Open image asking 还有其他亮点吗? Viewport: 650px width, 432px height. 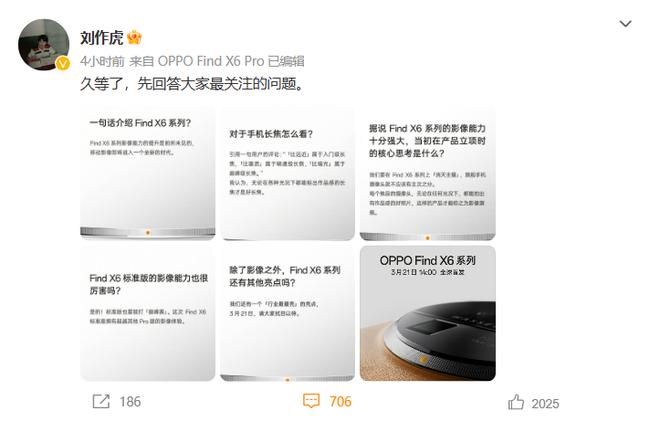287,313
